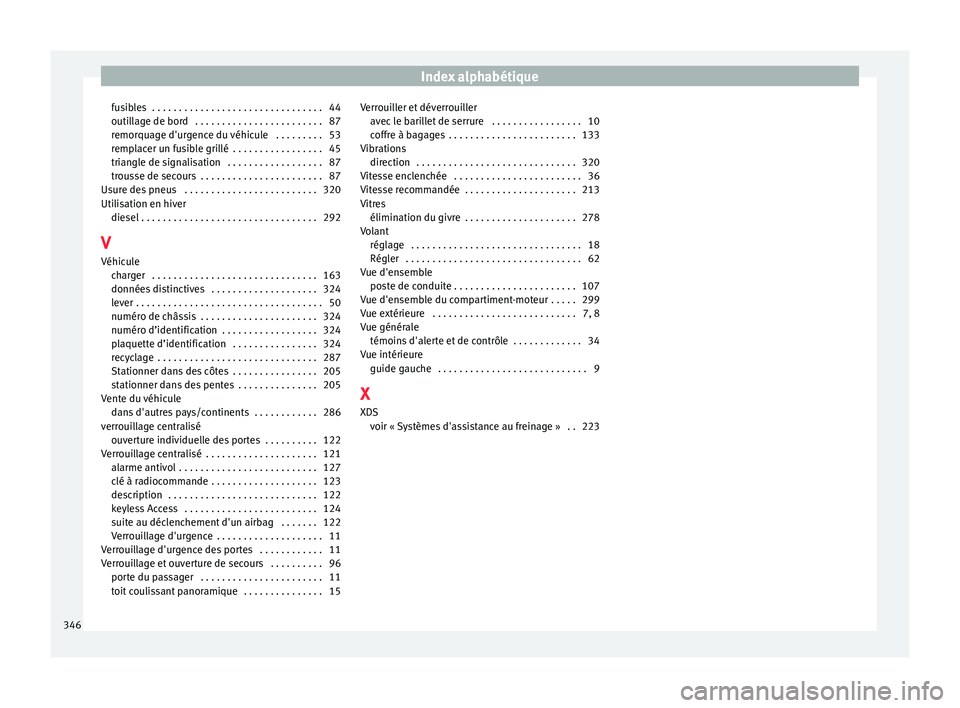Click the red V section heading
This screenshot has height=708, width=960.
(x=106, y=243)
